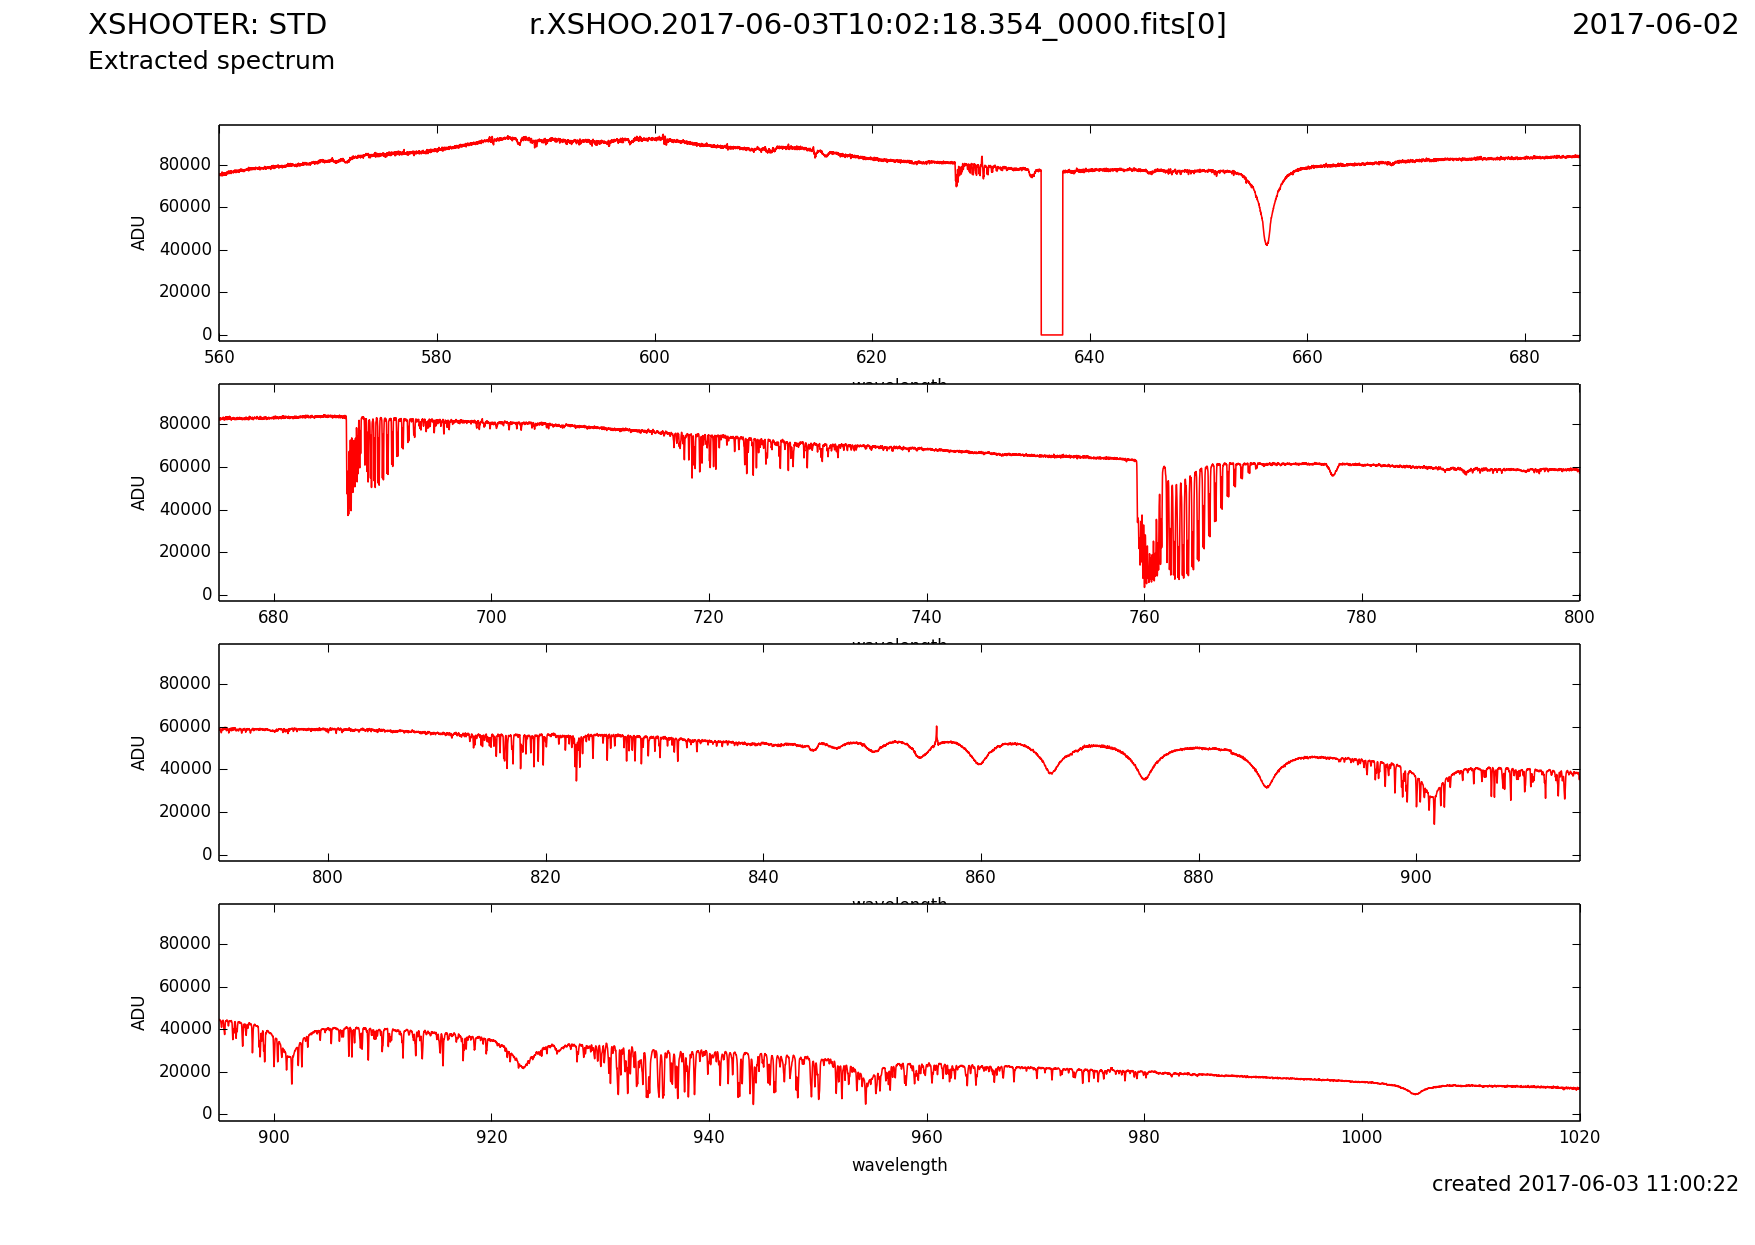Click the x-axis tick label "580"
1755x1245 pixels.
point(437,357)
